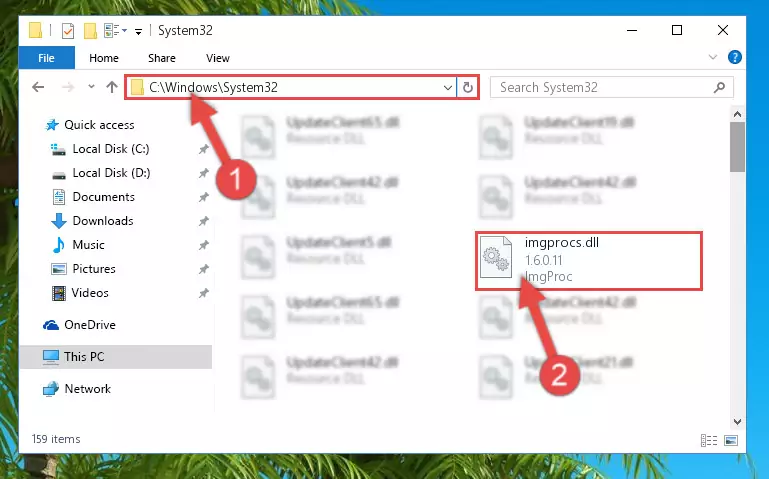Image resolution: width=769 pixels, height=479 pixels.
Task: Select Network in the navigation pane
Action: coord(88,389)
